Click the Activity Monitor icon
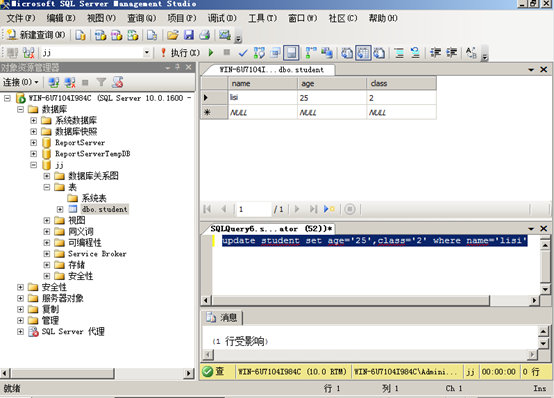Image resolution: width=554 pixels, height=398 pixels. [225, 35]
